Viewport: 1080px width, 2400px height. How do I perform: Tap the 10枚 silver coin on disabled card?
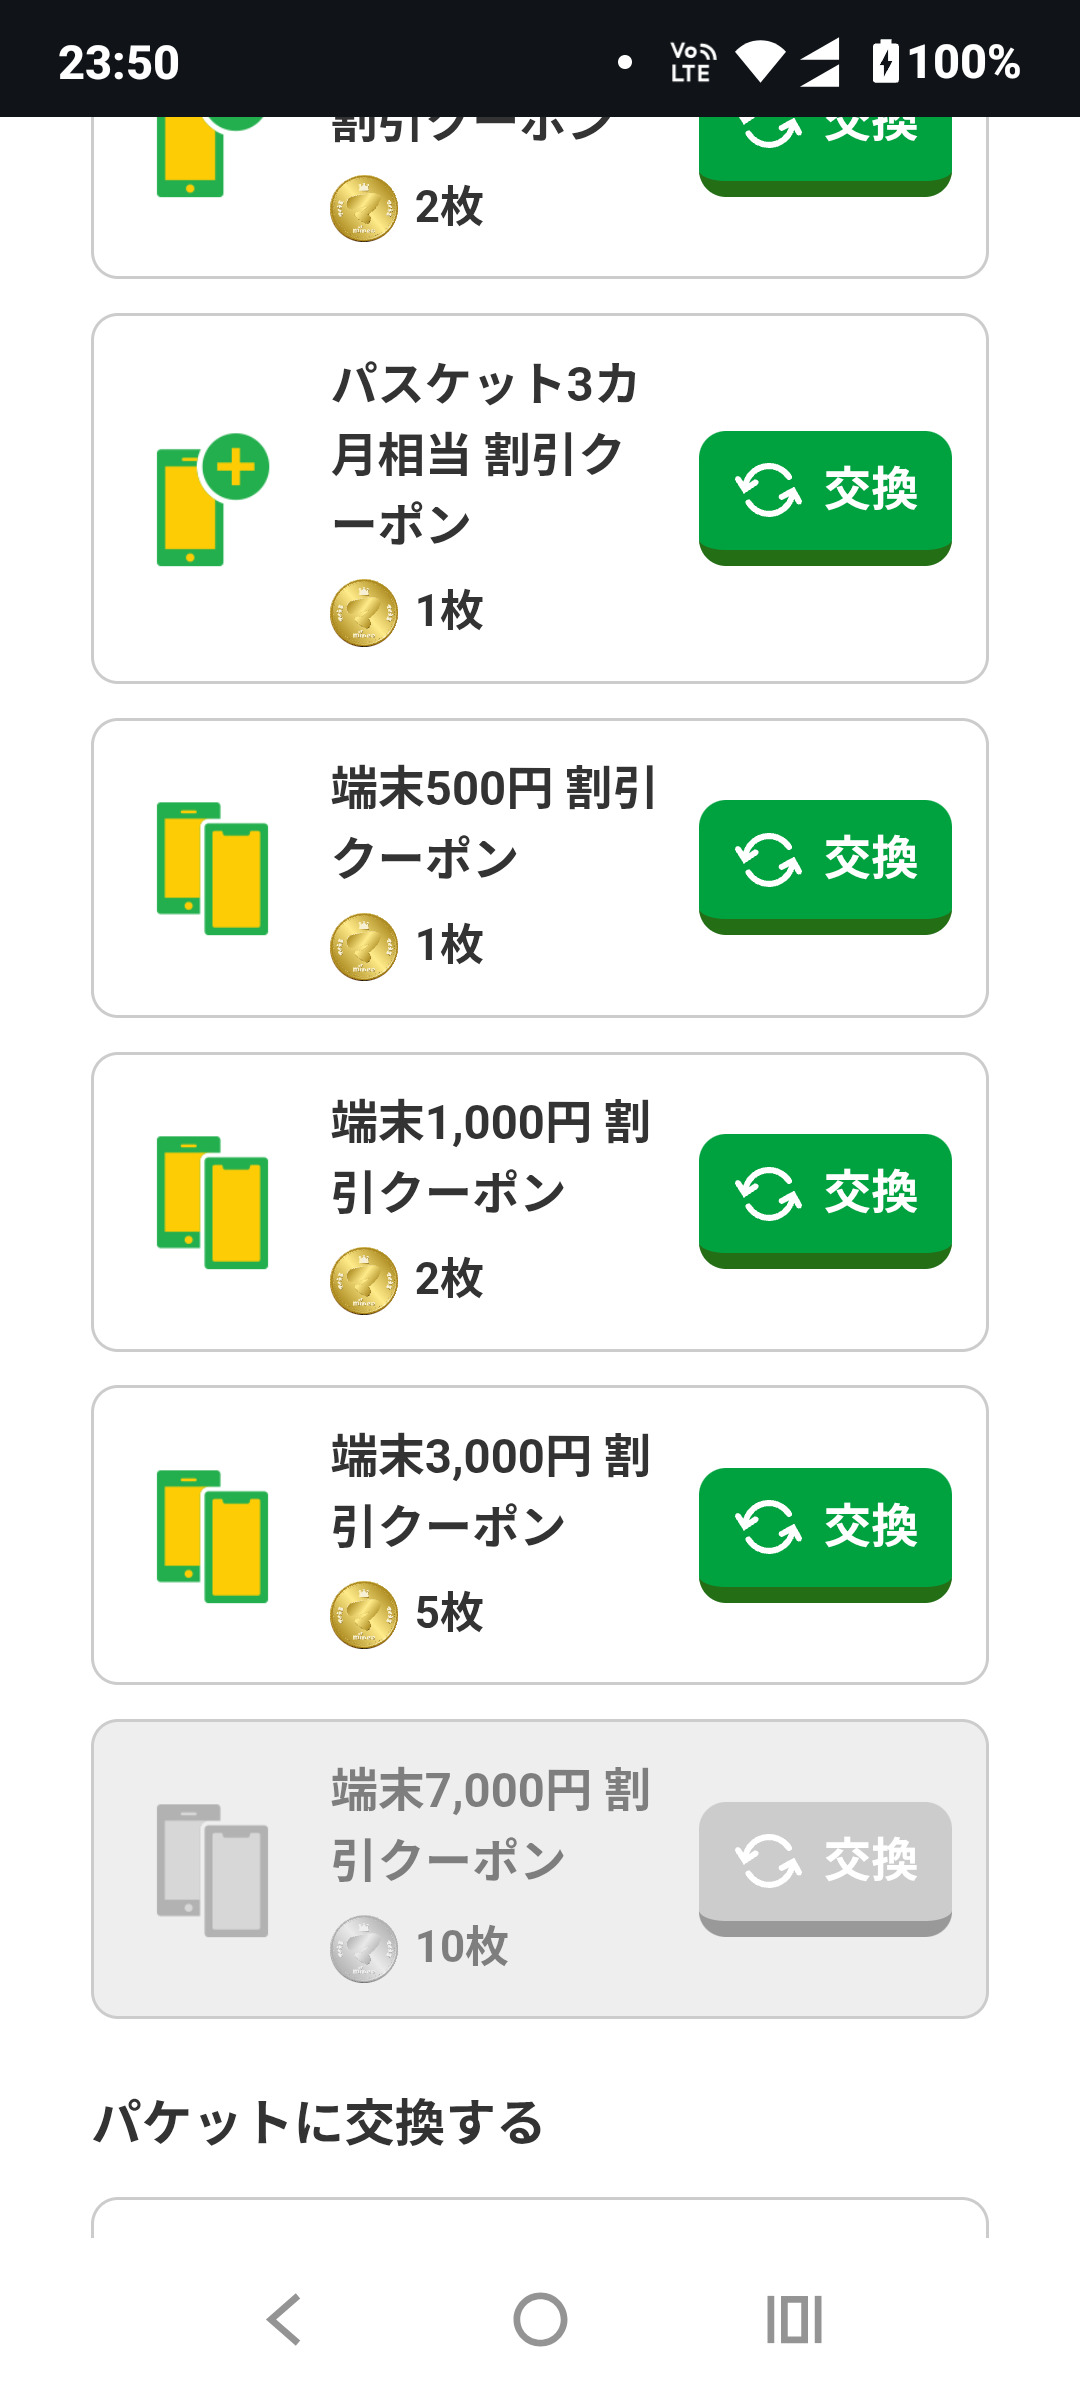[364, 1948]
